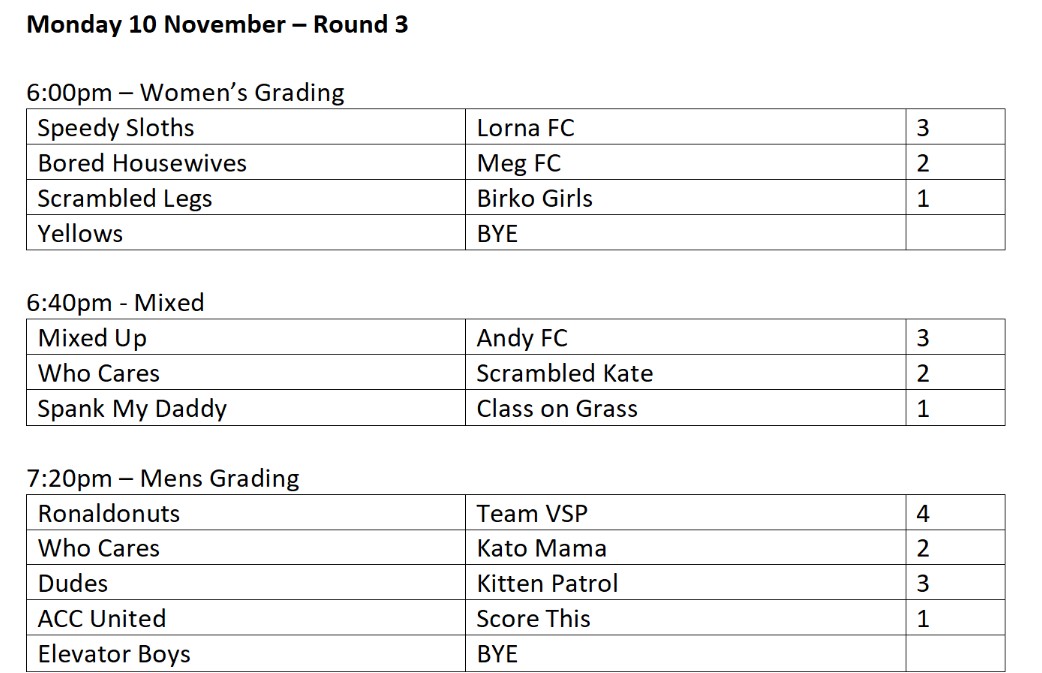Select the Bored Housewives cell
This screenshot has height=673, width=1042.
142,163
